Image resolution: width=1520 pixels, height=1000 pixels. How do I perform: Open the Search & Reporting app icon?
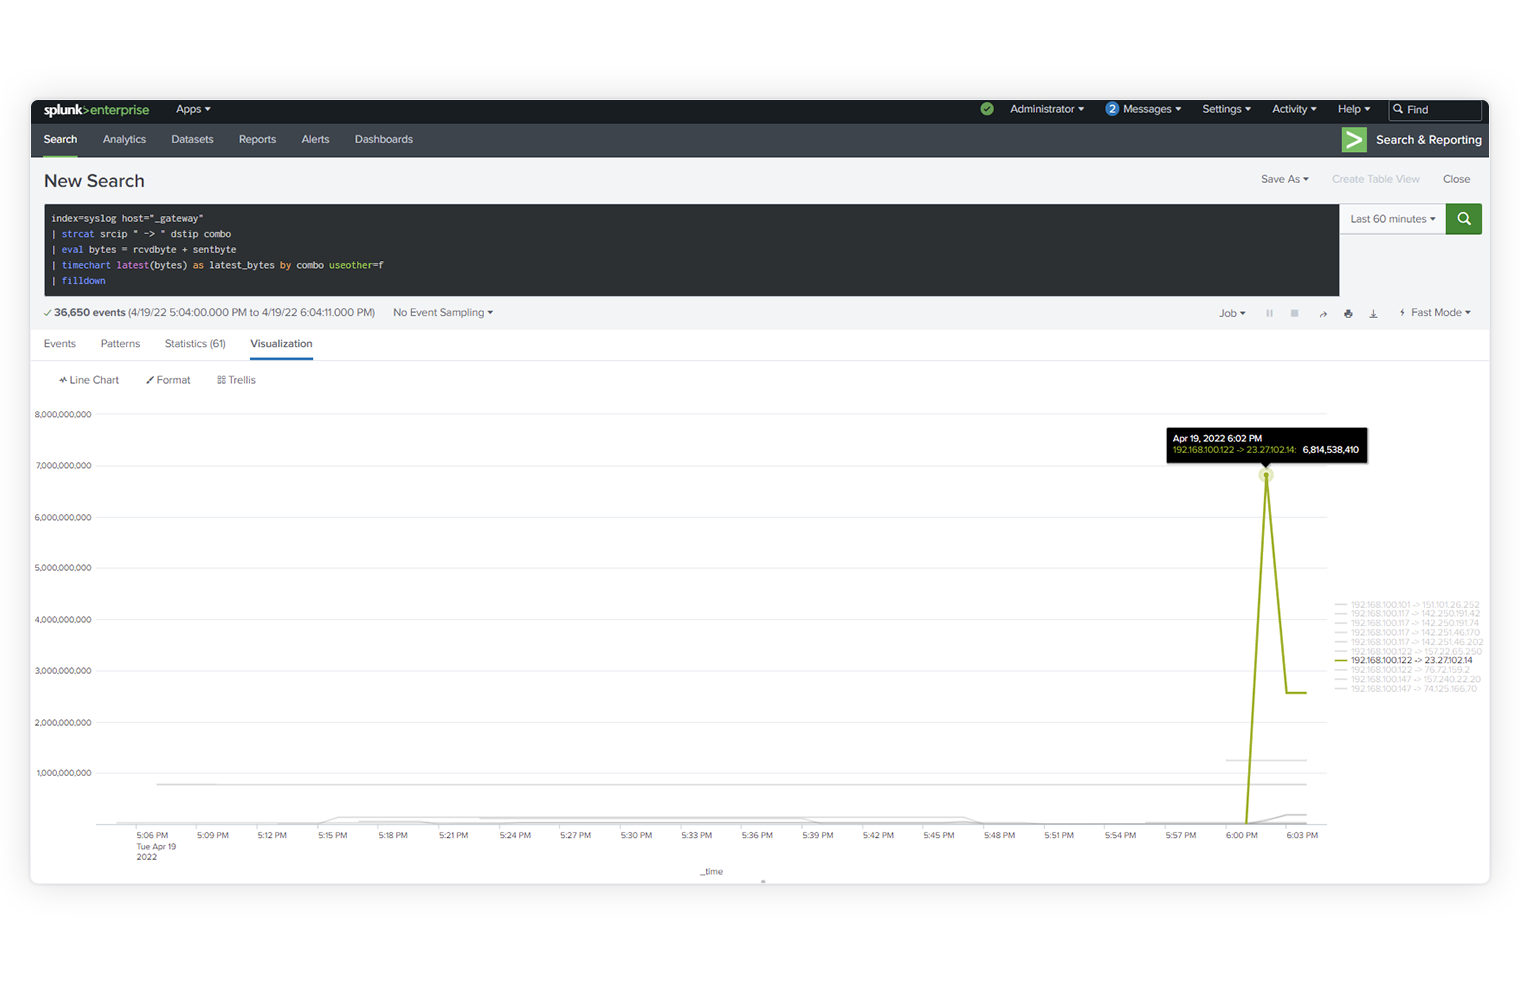tap(1354, 139)
